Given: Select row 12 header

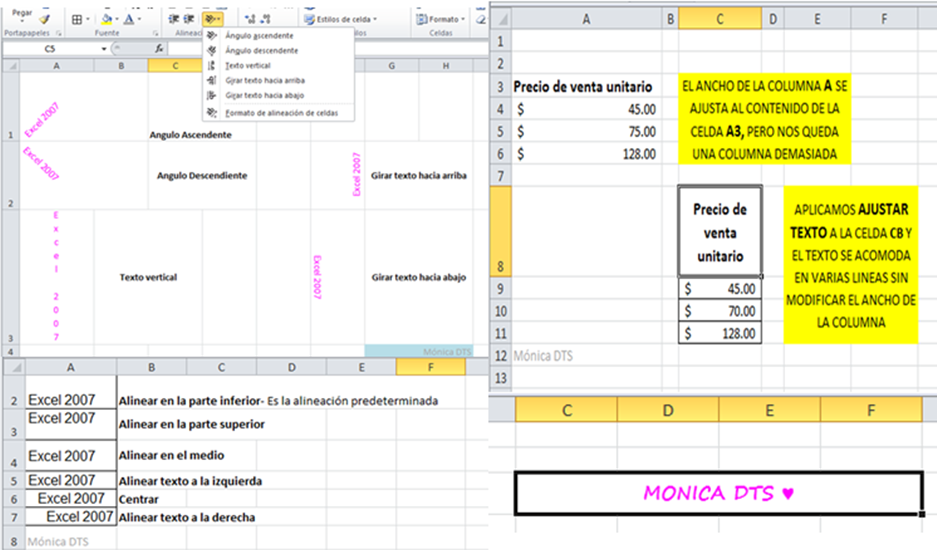Looking at the screenshot, I should [501, 356].
